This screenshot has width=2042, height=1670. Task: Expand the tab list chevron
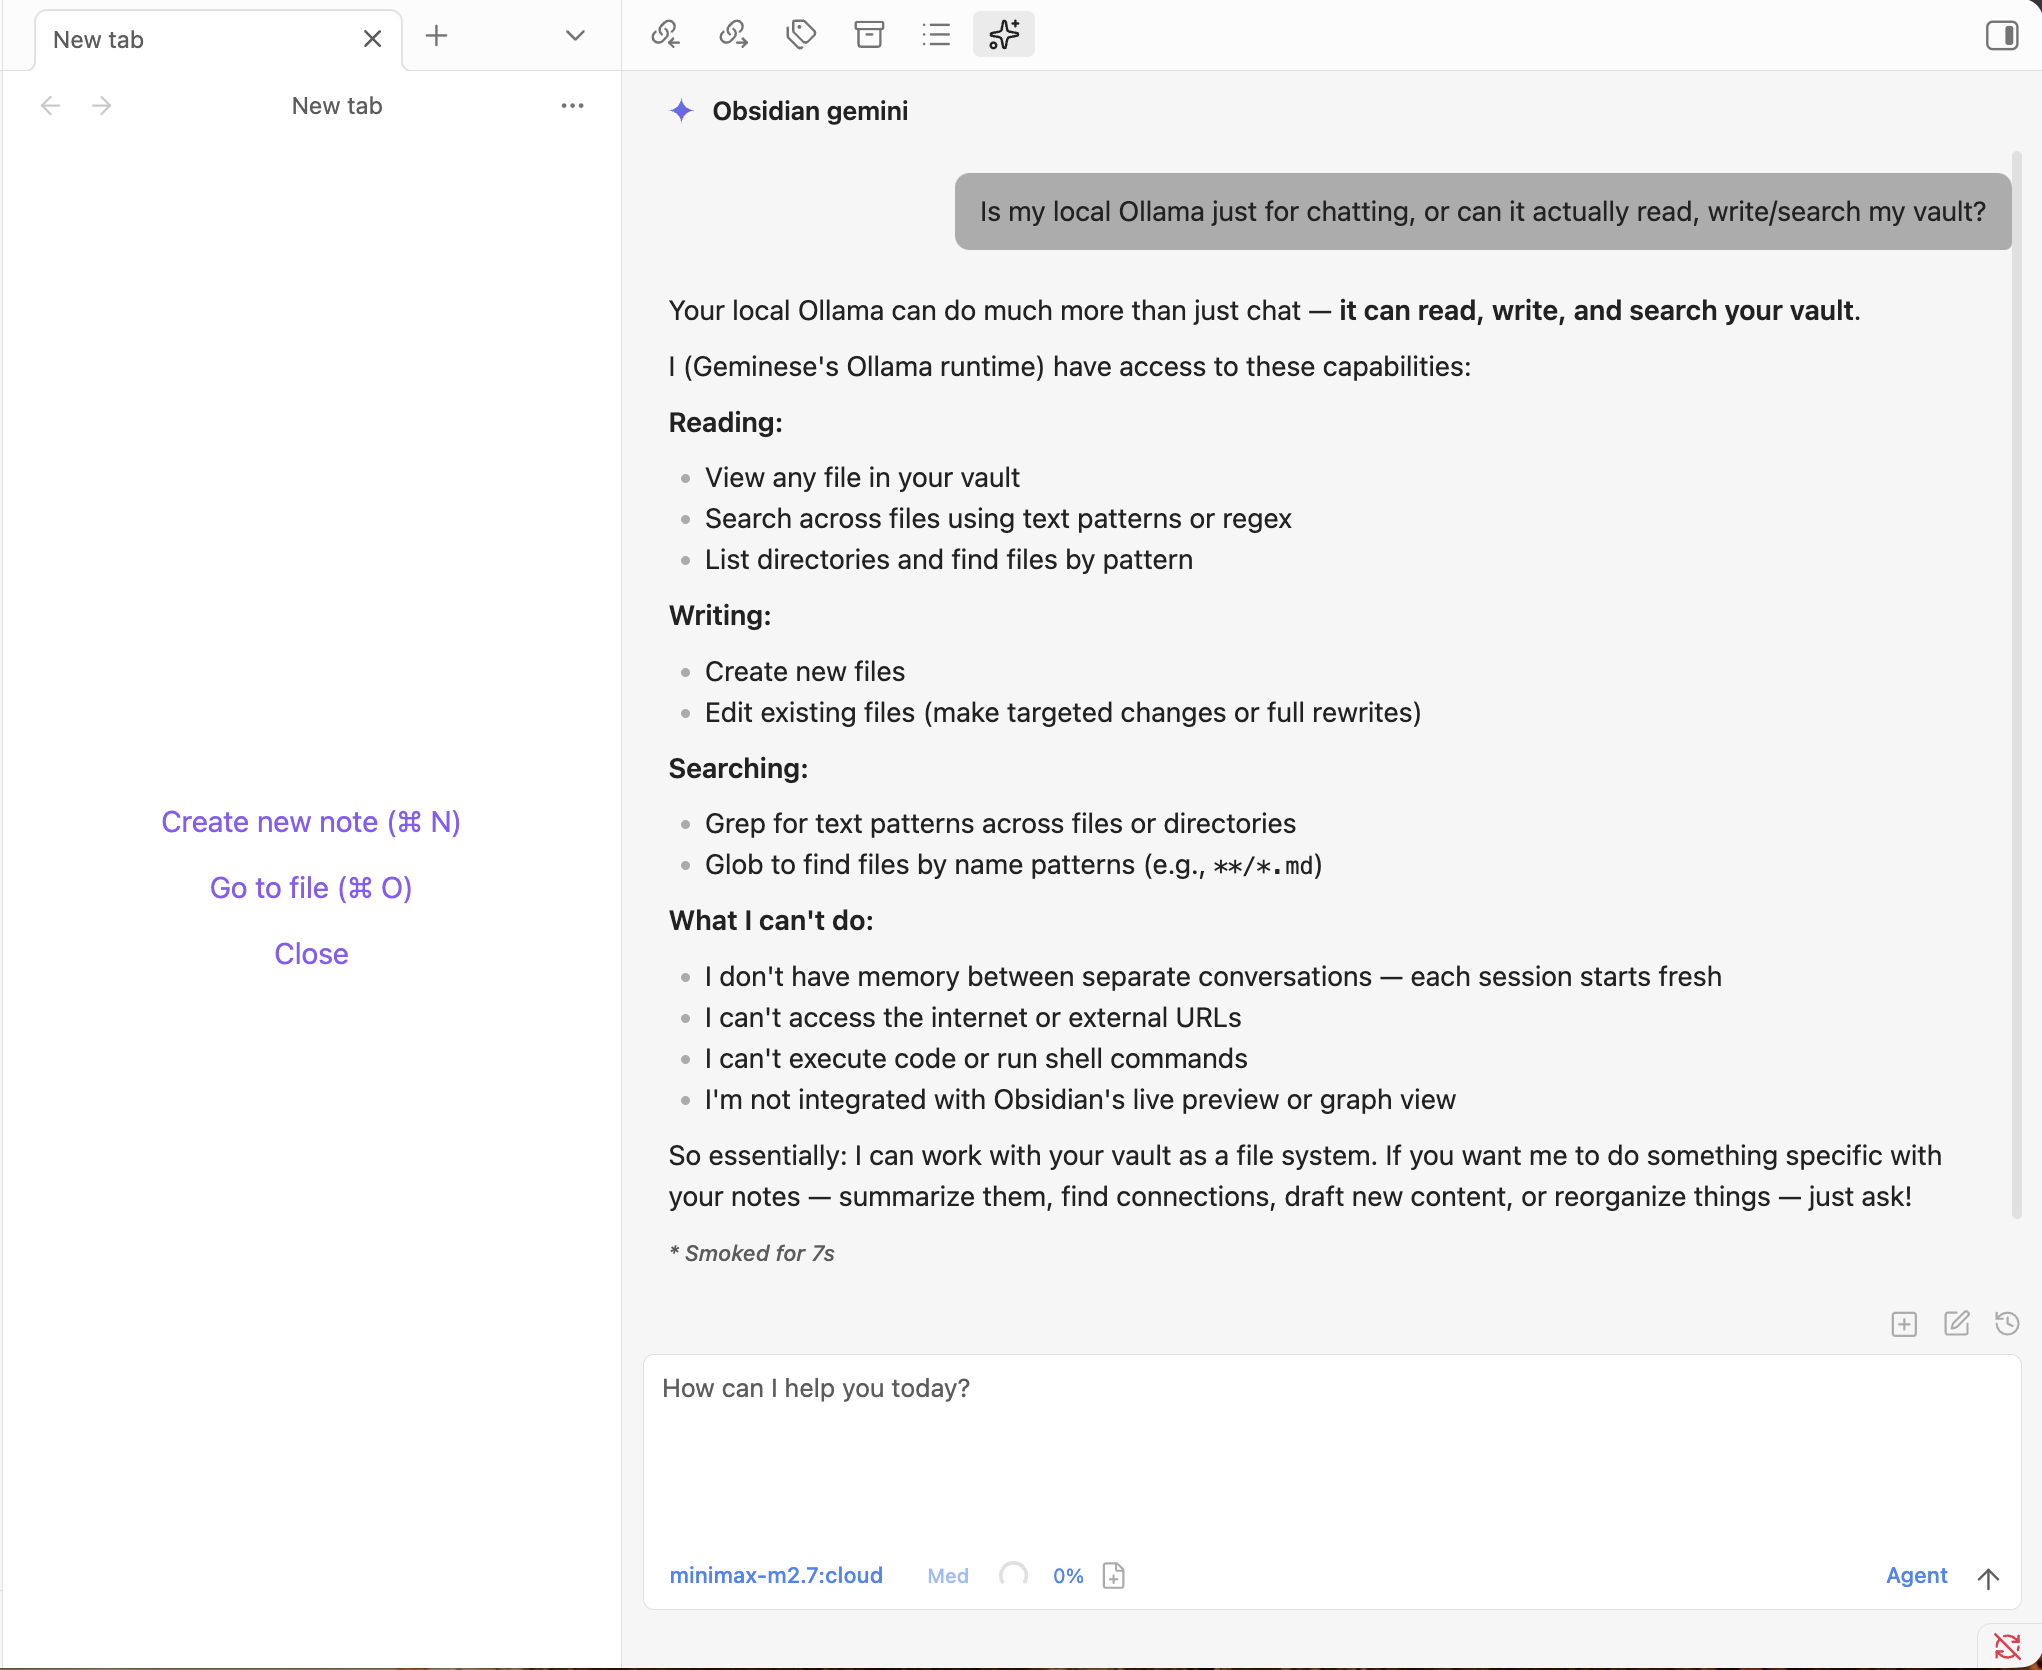[x=575, y=35]
